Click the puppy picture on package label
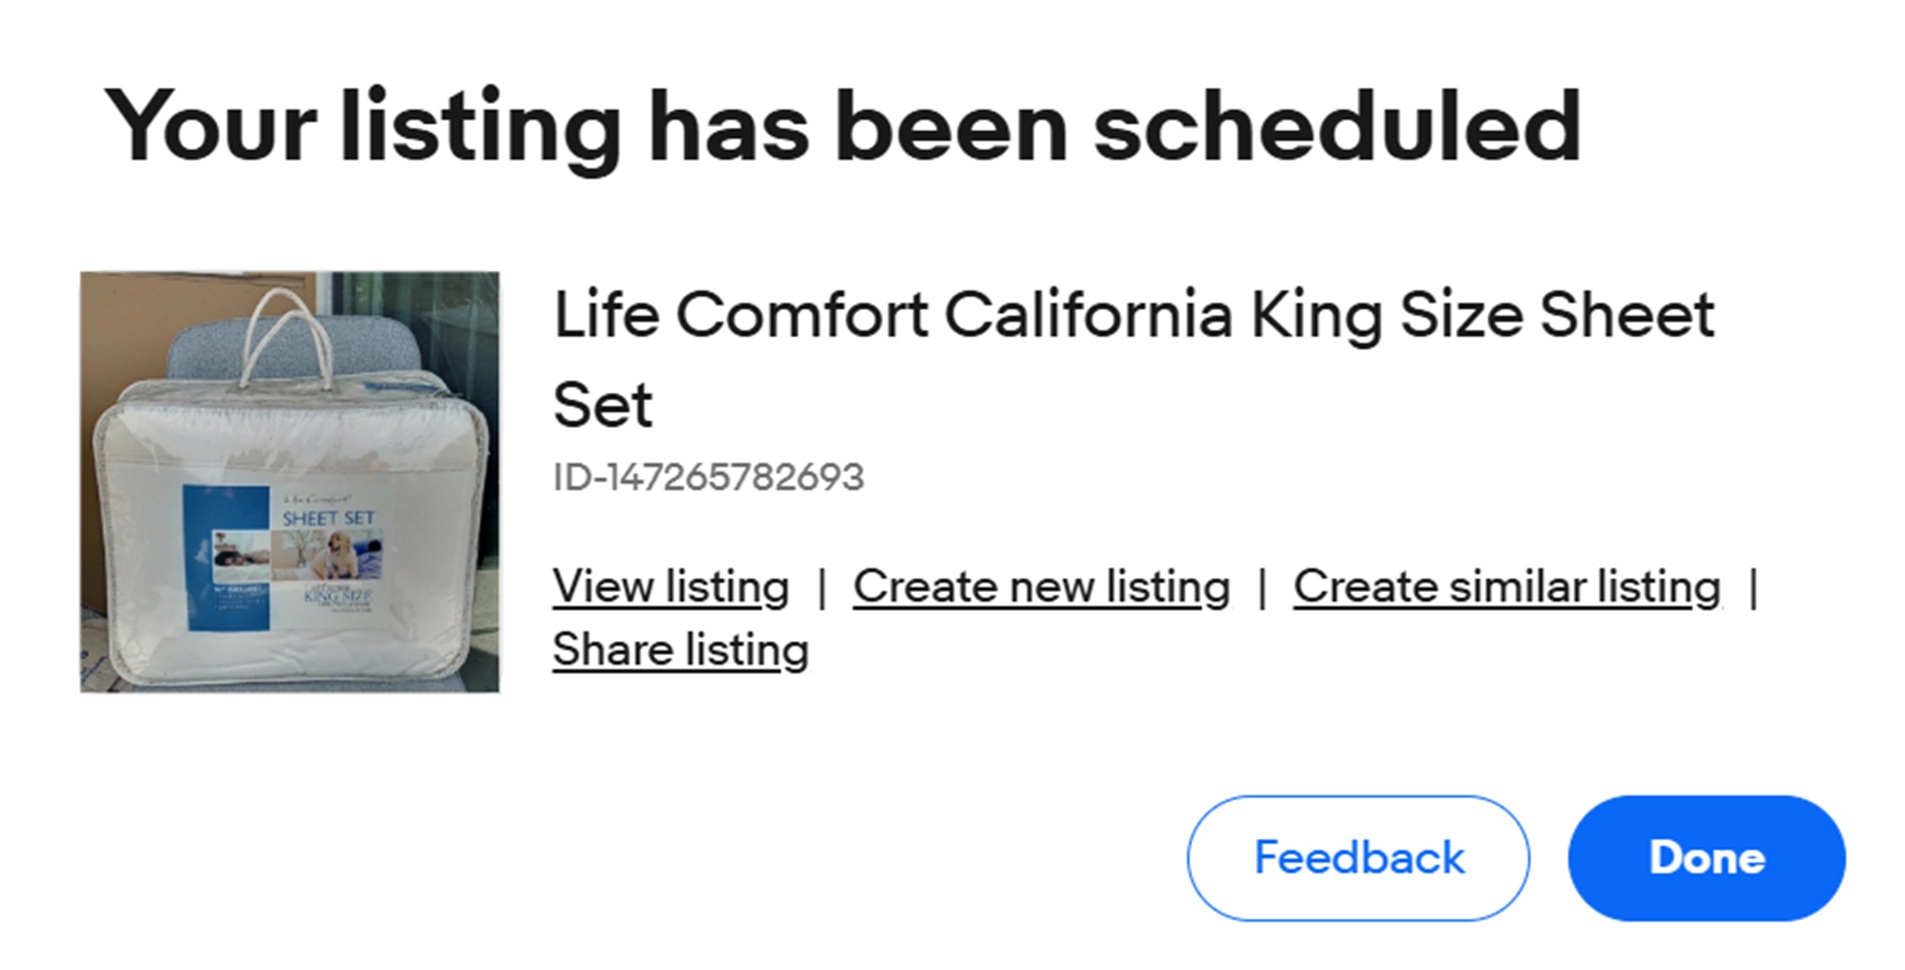This screenshot has width=1905, height=970. click(340, 556)
